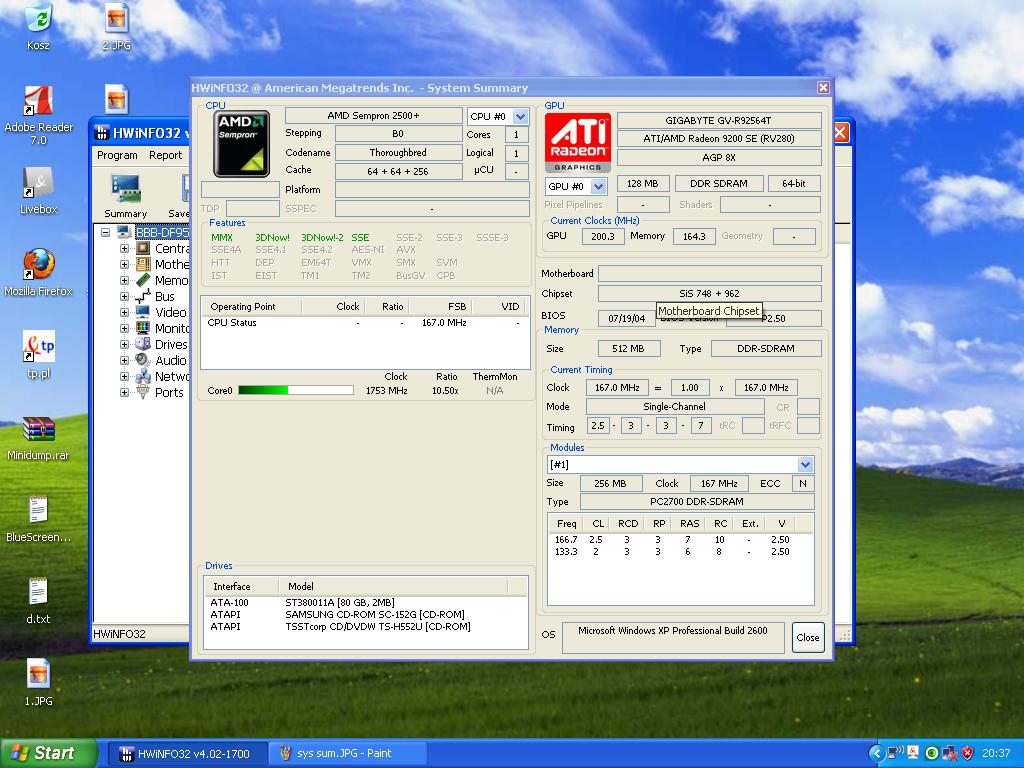The height and width of the screenshot is (768, 1024).
Task: Click the PC2700 DDR-SDRAM type field
Action: 697,502
